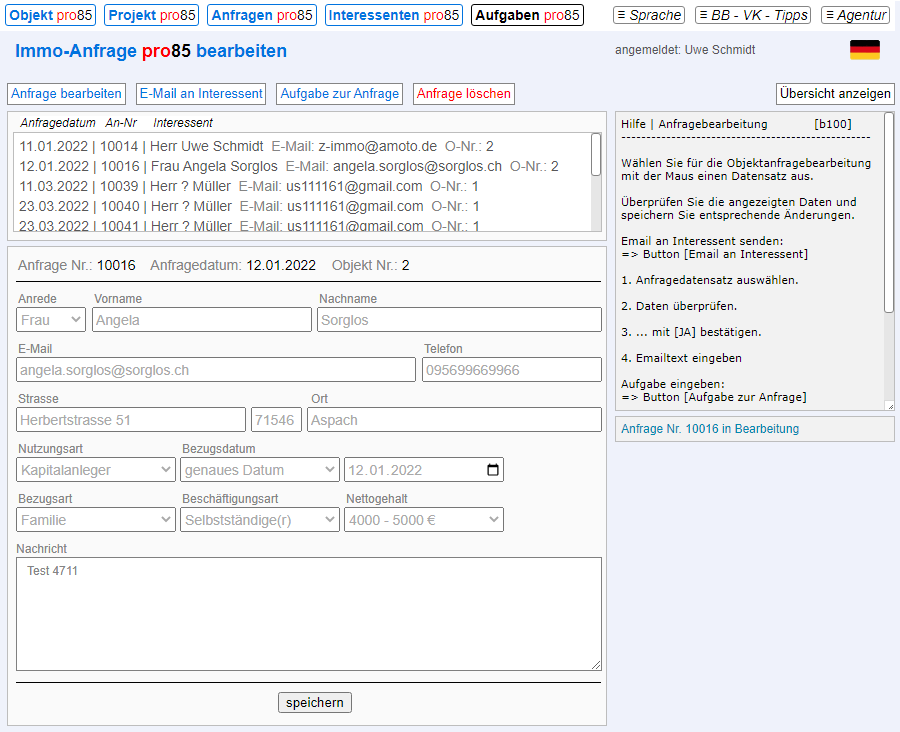
Task: Open the Agentur menu
Action: pyautogui.click(x=855, y=15)
